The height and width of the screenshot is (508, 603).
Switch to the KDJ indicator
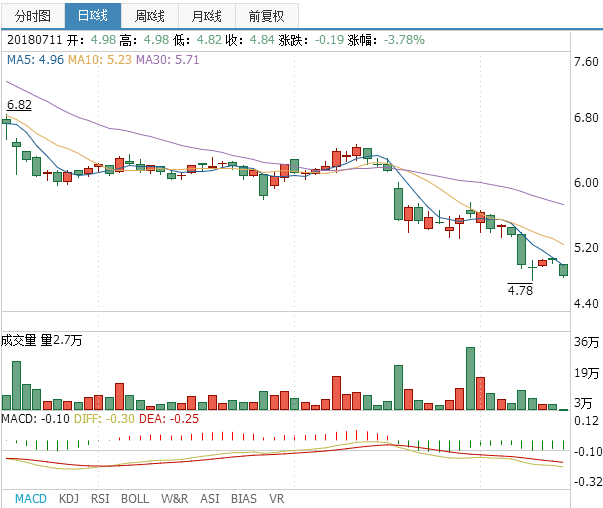point(69,499)
